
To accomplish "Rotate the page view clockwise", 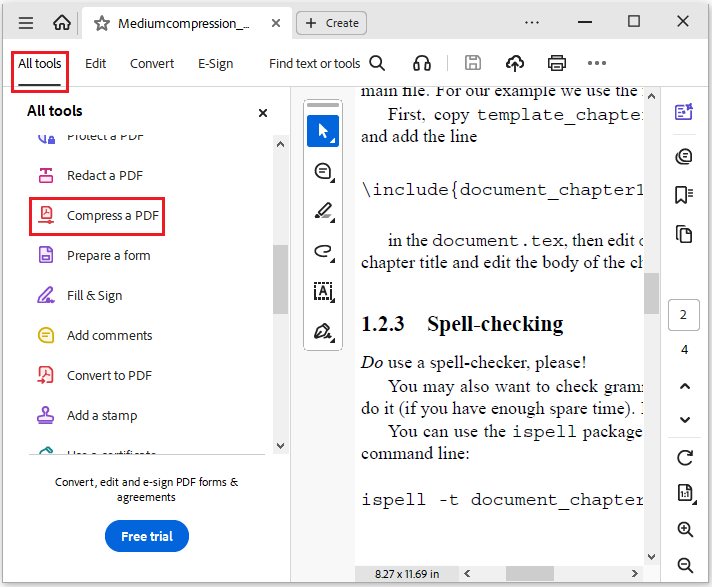I will click(685, 458).
